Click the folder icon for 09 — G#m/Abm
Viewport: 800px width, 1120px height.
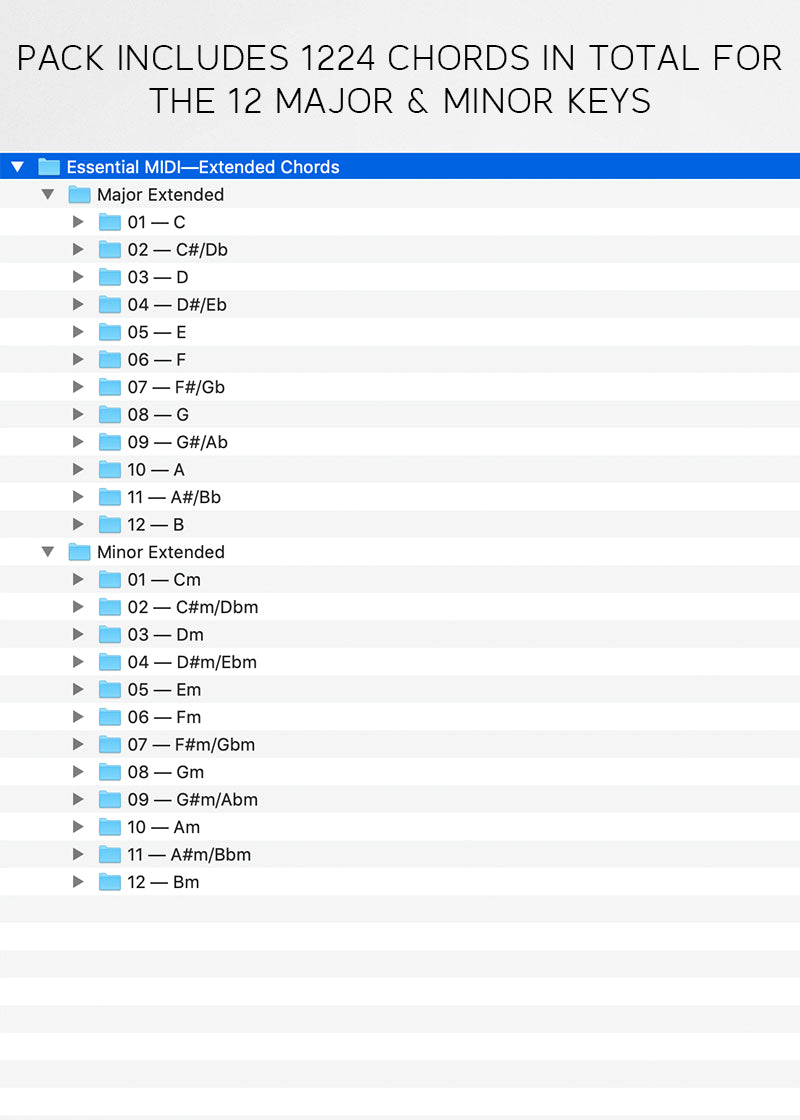[109, 799]
